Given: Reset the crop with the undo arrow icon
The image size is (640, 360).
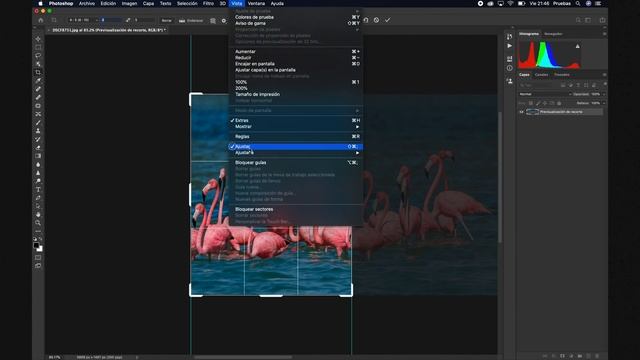Looking at the screenshot, I should click(x=366, y=20).
